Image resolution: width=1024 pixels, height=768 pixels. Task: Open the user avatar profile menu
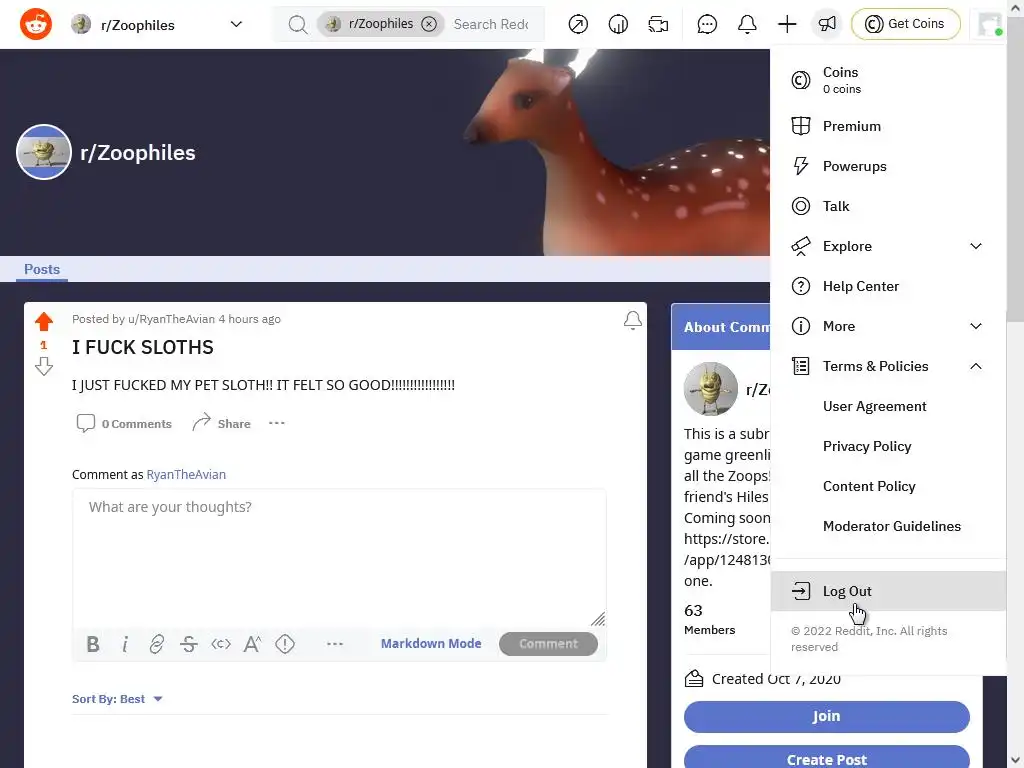[989, 24]
